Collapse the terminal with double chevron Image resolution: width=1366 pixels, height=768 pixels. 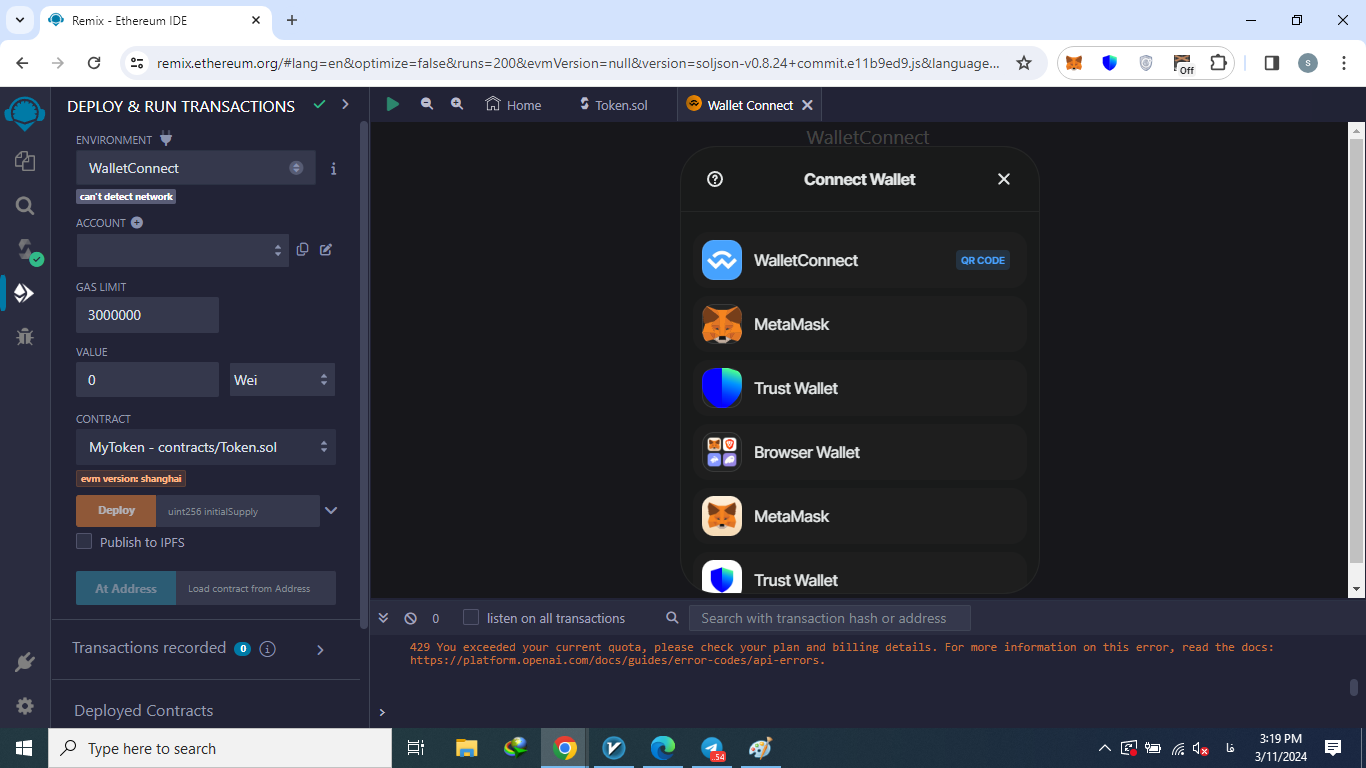click(382, 618)
